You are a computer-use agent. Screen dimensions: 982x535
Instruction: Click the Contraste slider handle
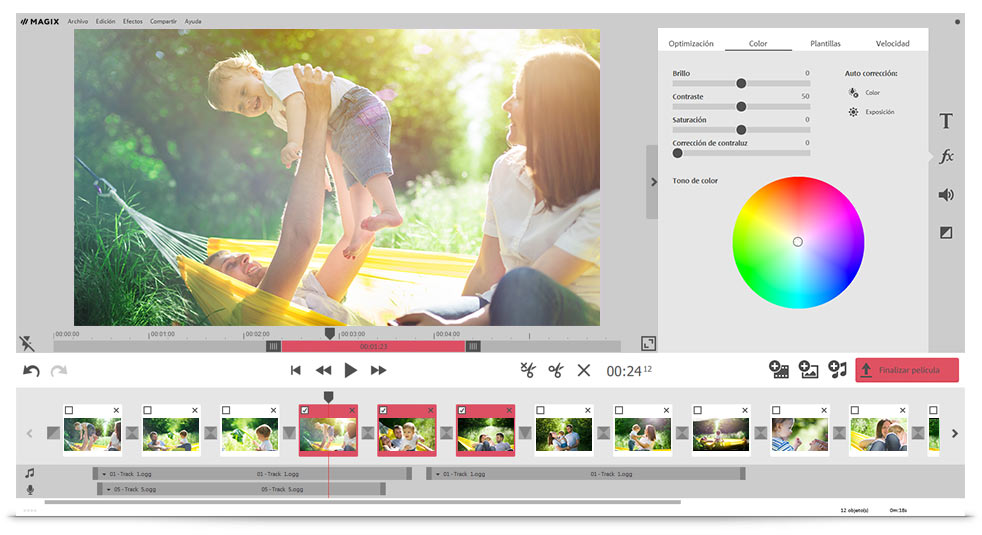pos(741,106)
